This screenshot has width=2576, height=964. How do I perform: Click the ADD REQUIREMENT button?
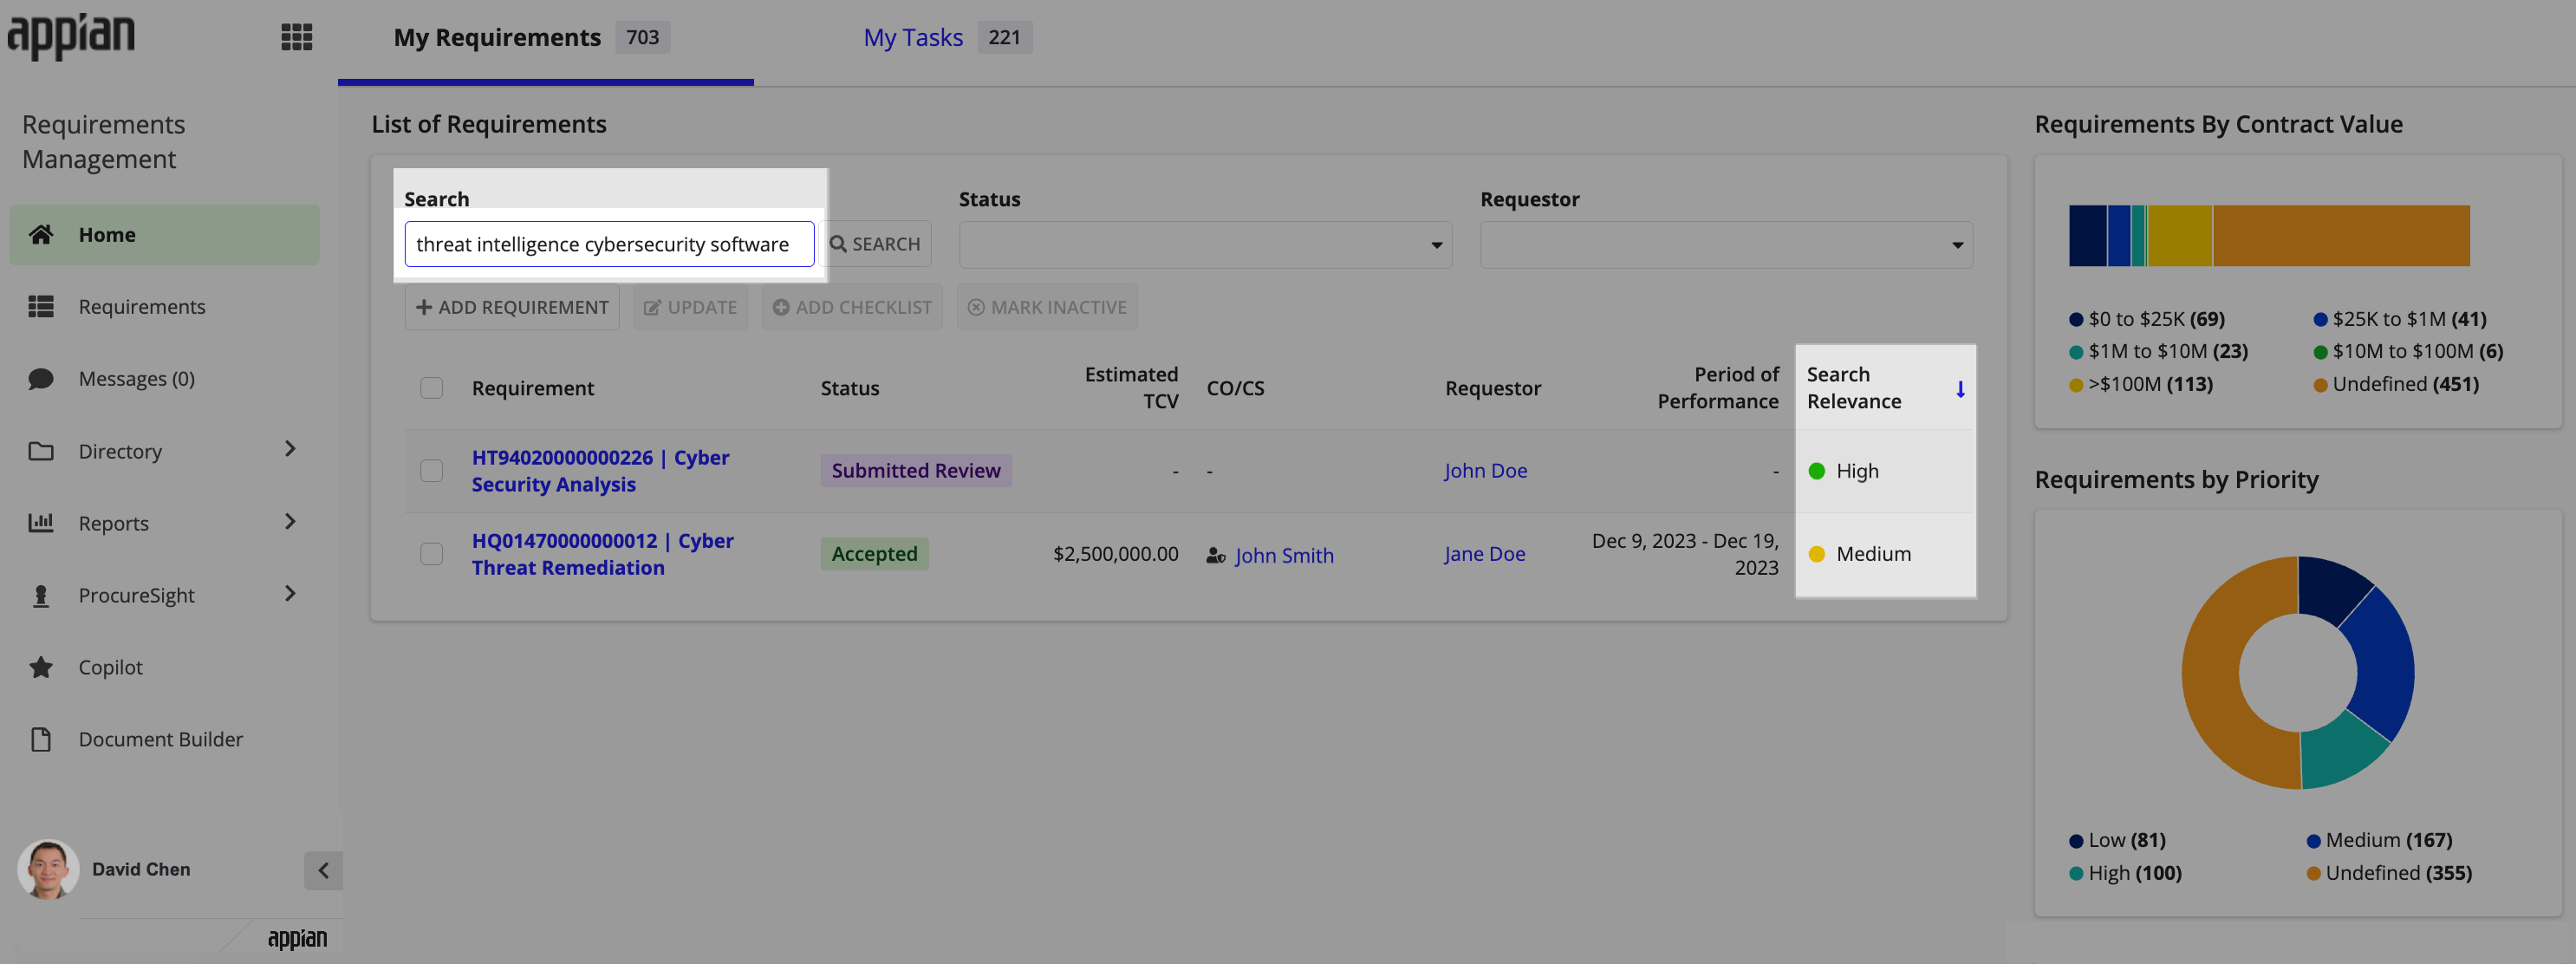point(512,307)
